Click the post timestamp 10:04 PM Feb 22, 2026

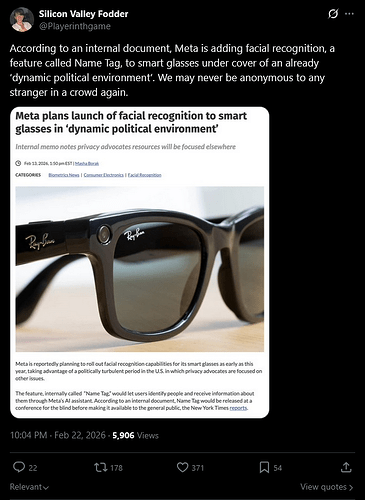click(58, 435)
